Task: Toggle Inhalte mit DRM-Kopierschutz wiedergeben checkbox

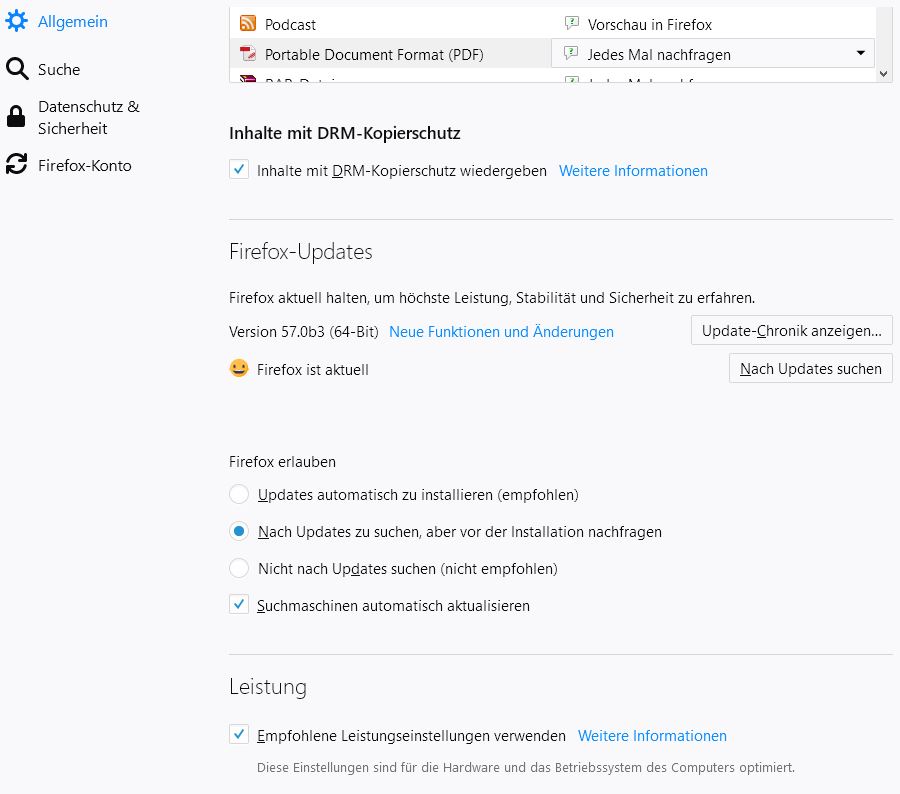Action: (x=239, y=169)
